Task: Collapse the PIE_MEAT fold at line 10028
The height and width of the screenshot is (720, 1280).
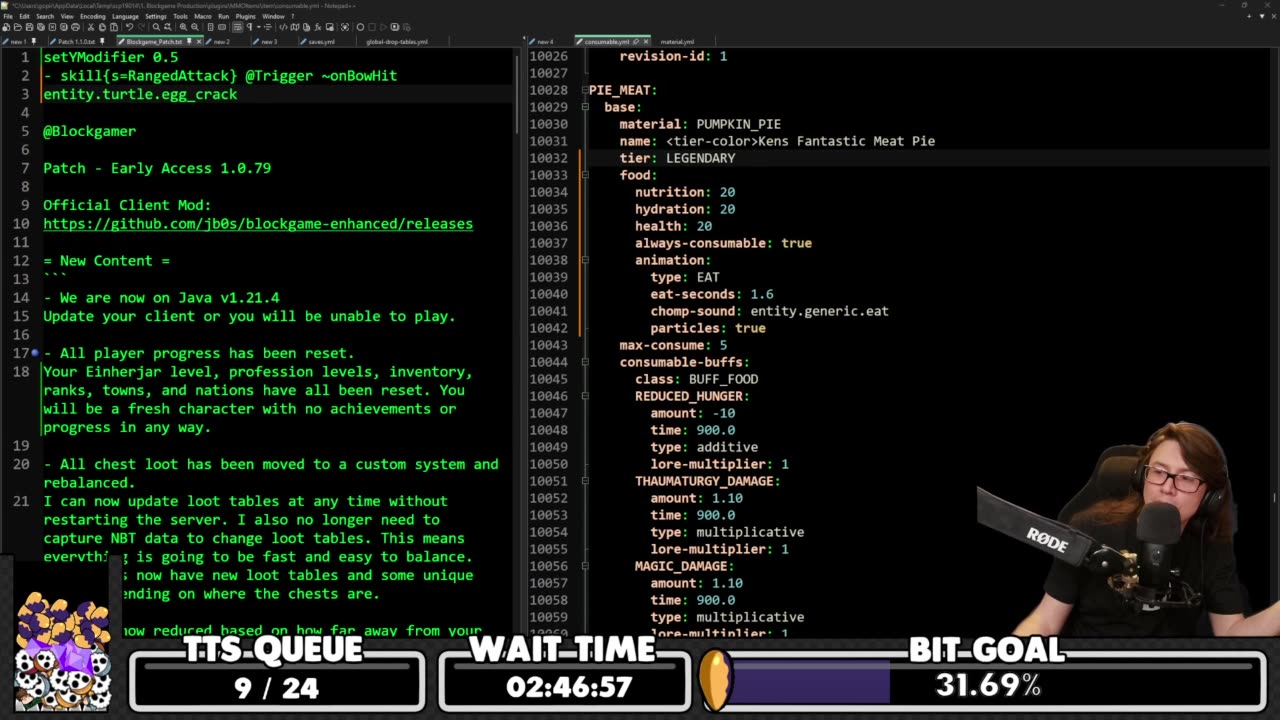Action: (x=584, y=90)
